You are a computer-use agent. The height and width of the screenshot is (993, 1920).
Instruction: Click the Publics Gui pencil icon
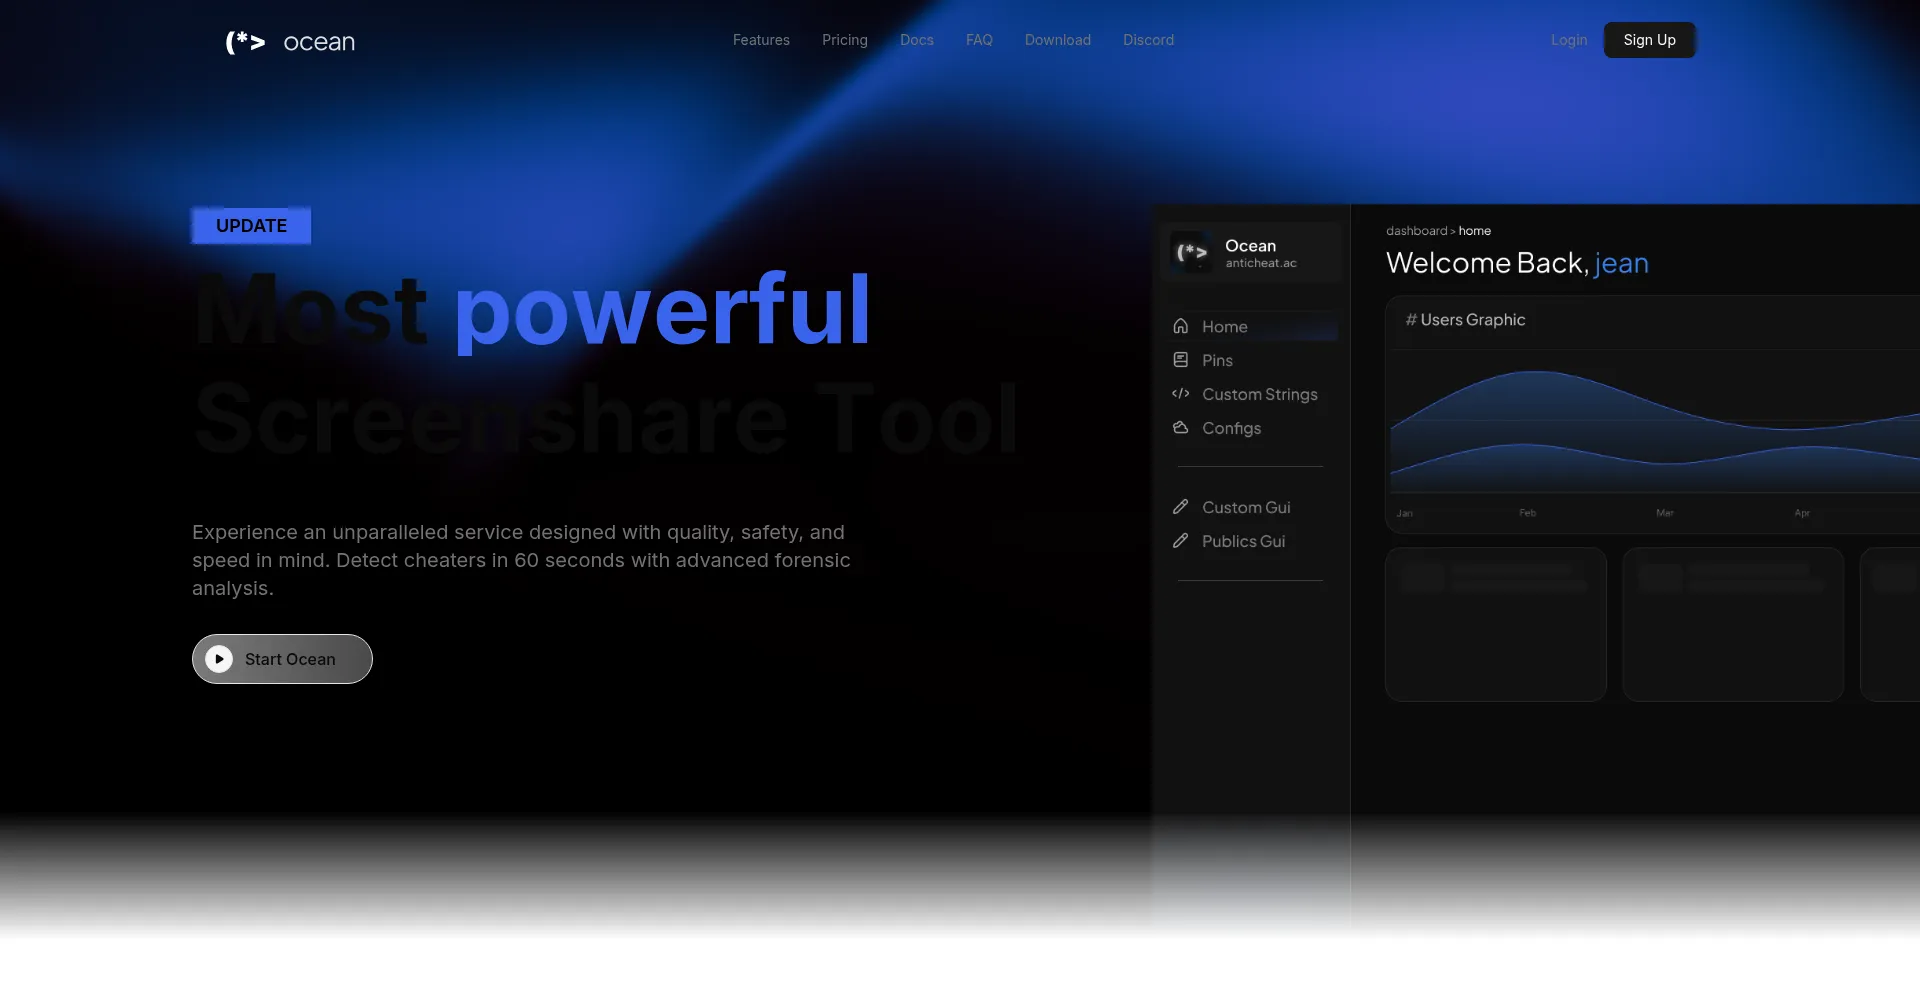click(1181, 541)
